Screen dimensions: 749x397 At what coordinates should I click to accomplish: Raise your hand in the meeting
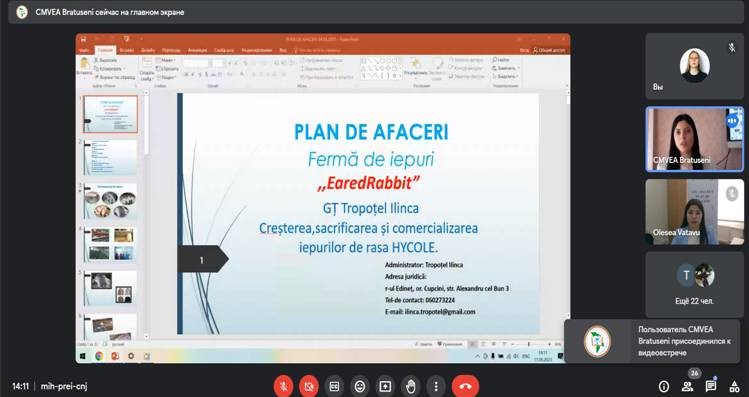pyautogui.click(x=410, y=386)
